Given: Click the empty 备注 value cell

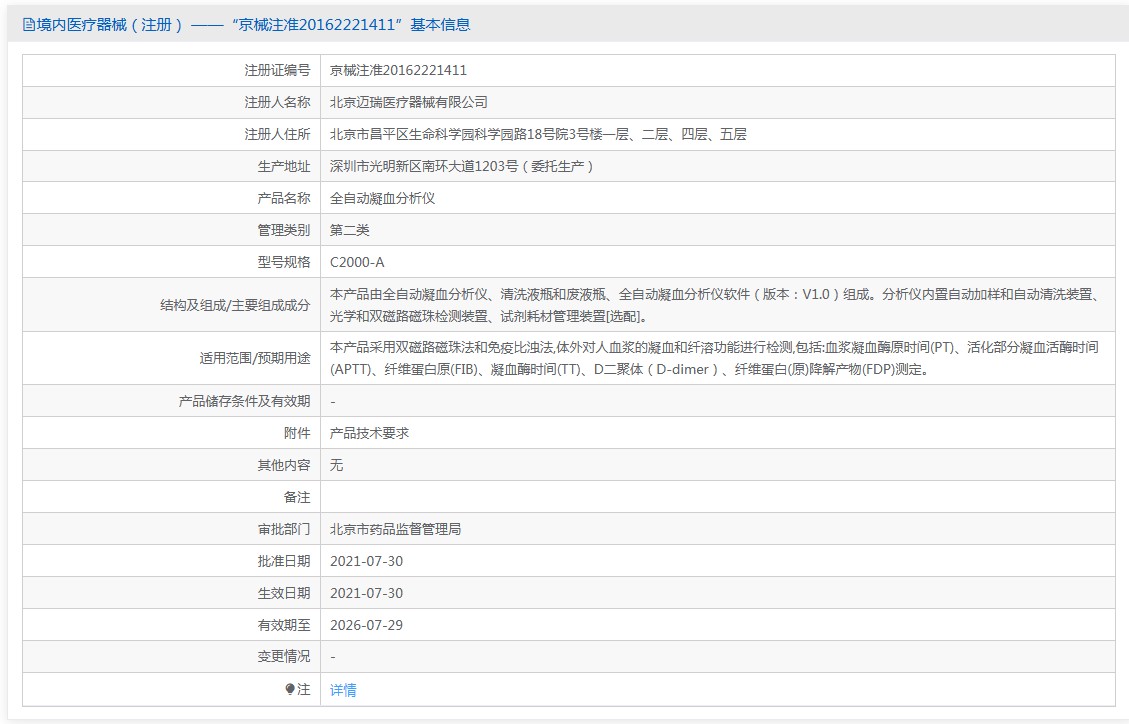Looking at the screenshot, I should tap(716, 497).
